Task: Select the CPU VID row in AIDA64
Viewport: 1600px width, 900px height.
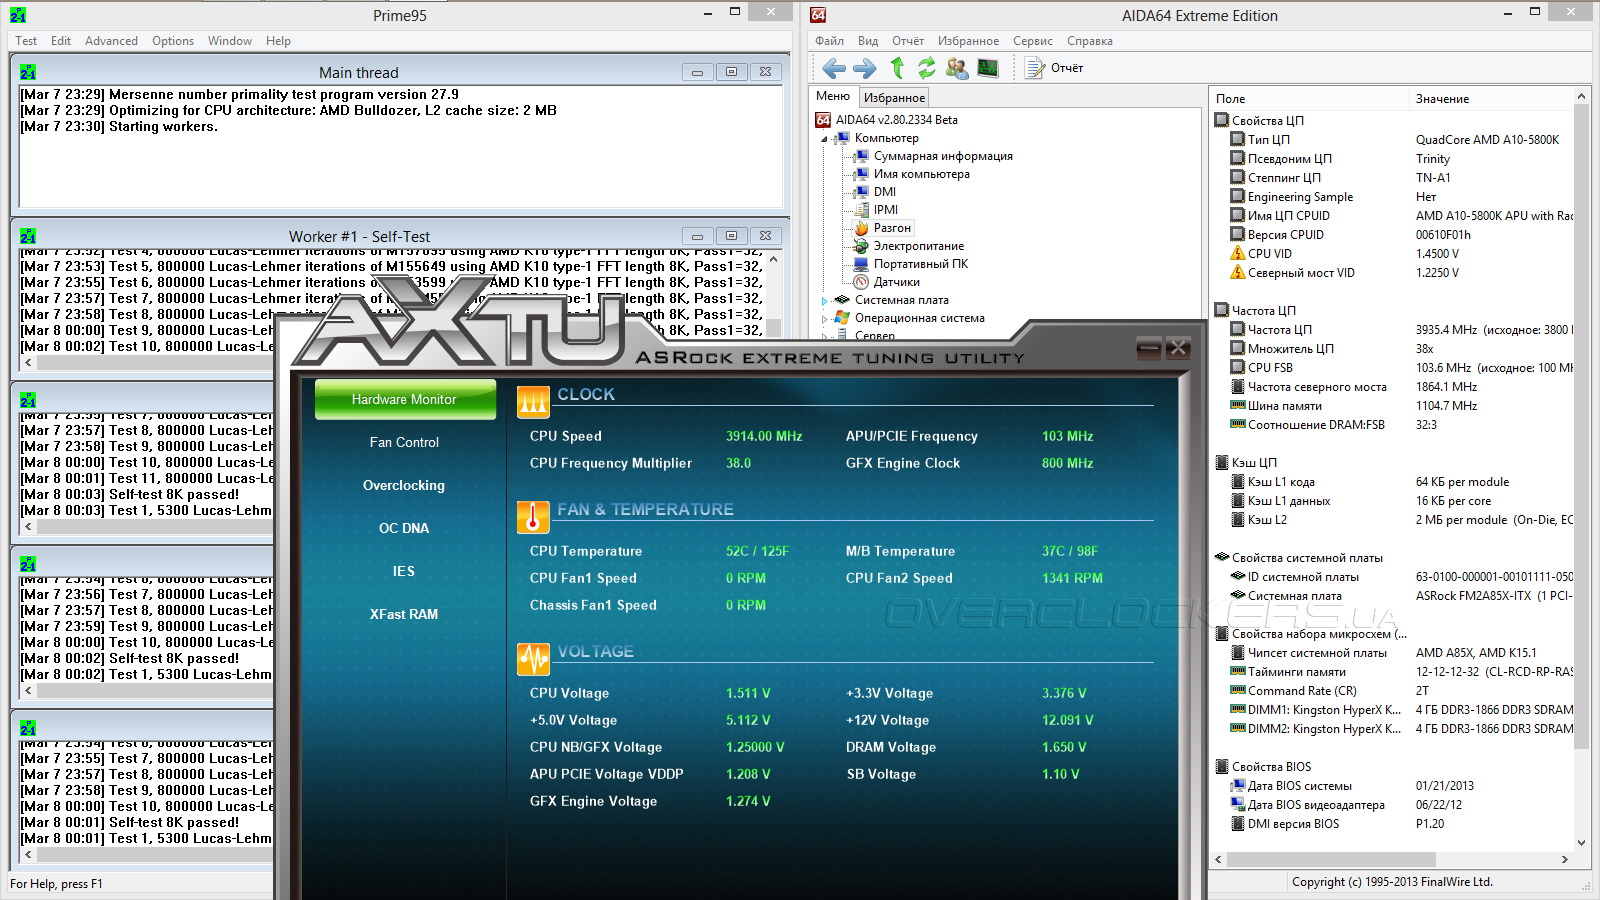Action: (1394, 254)
